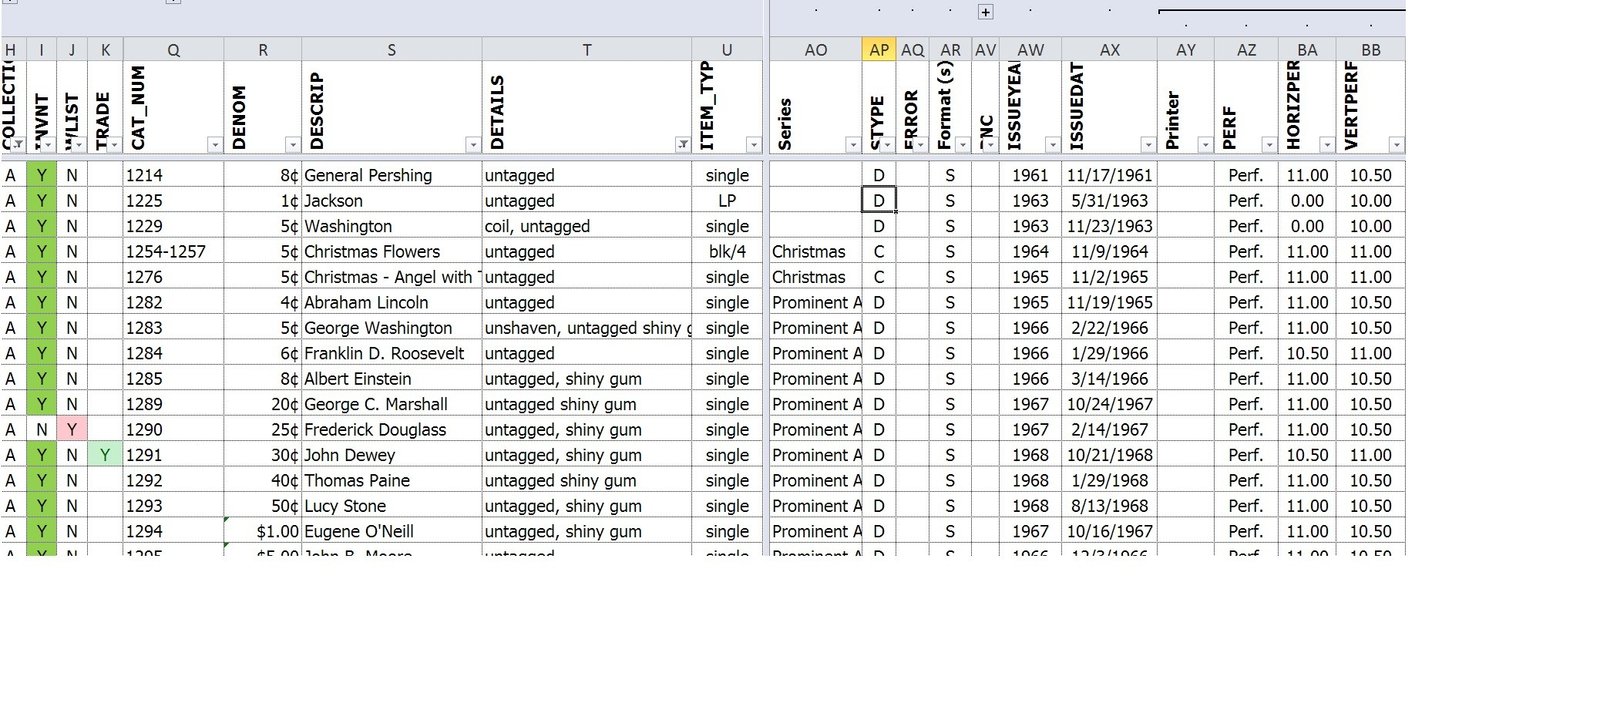Open the CAT_NUM filter dropdown
The image size is (1600, 724).
coord(214,145)
